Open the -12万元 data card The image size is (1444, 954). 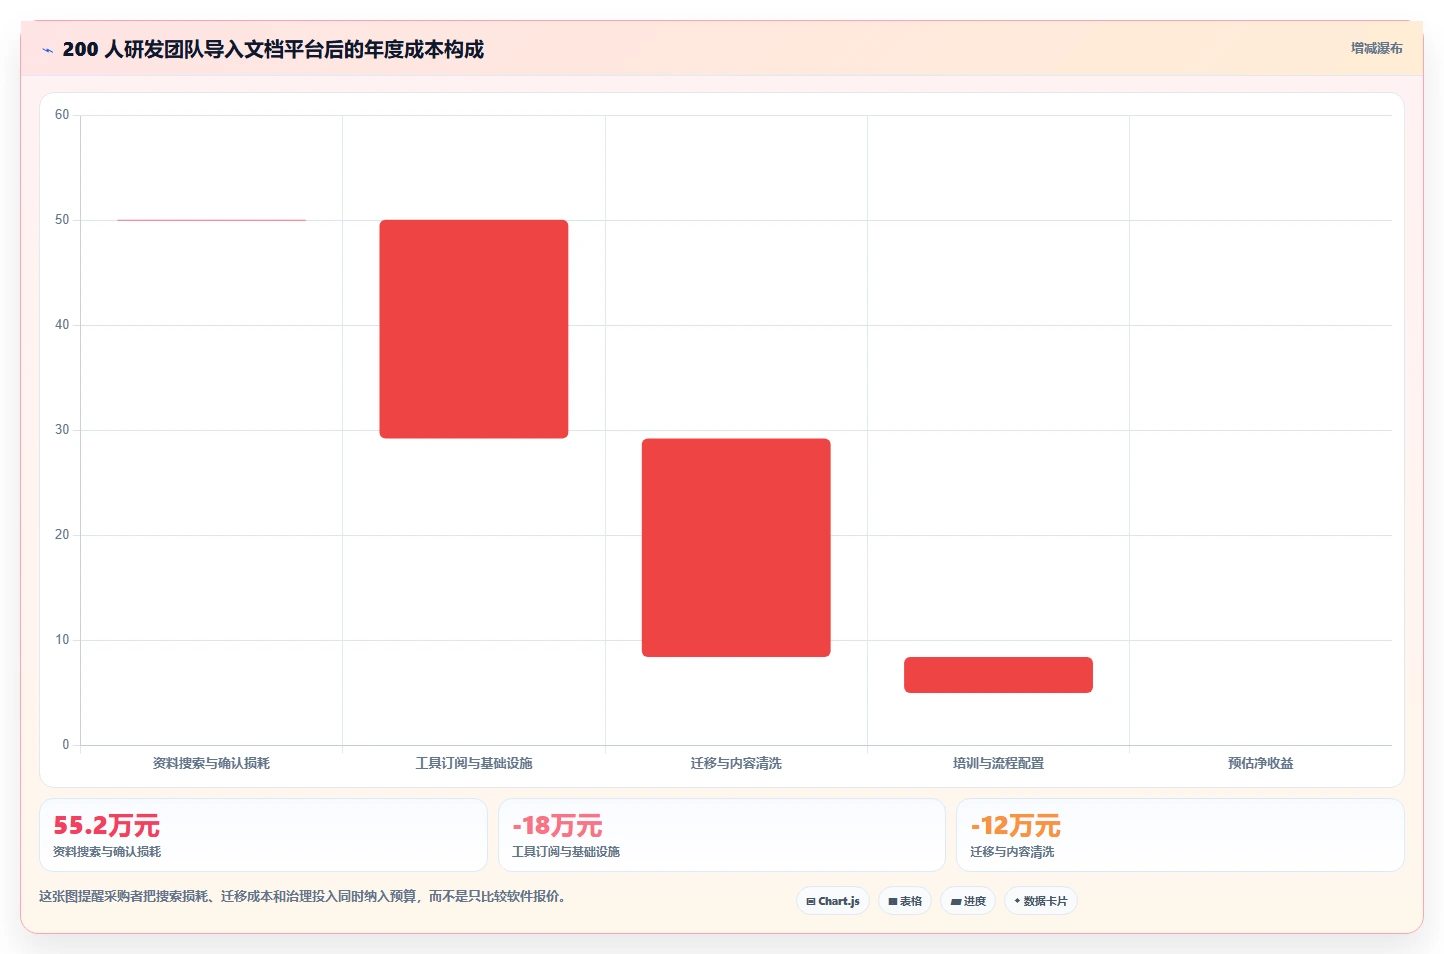(1180, 835)
